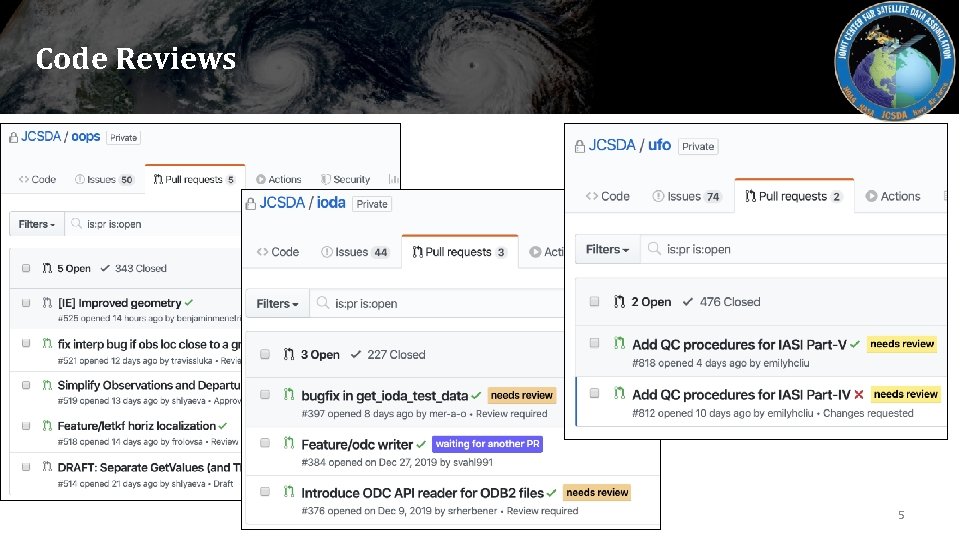Select Pull requests 2 tab in ufo
Screen dimensions: 960x540
point(794,196)
